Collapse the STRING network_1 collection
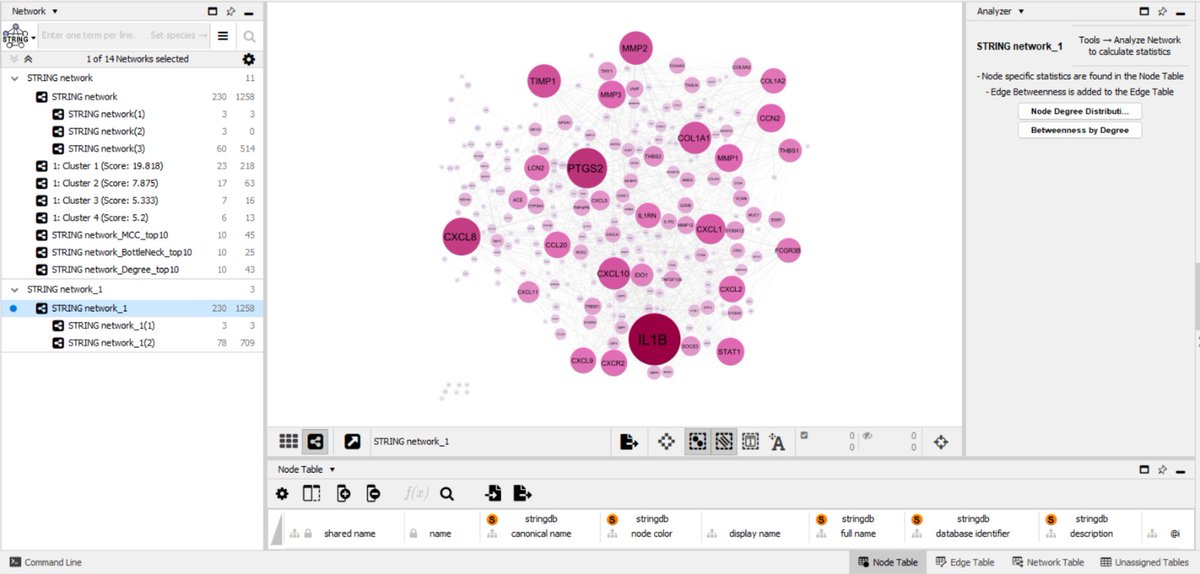The height and width of the screenshot is (574, 1200). (14, 290)
